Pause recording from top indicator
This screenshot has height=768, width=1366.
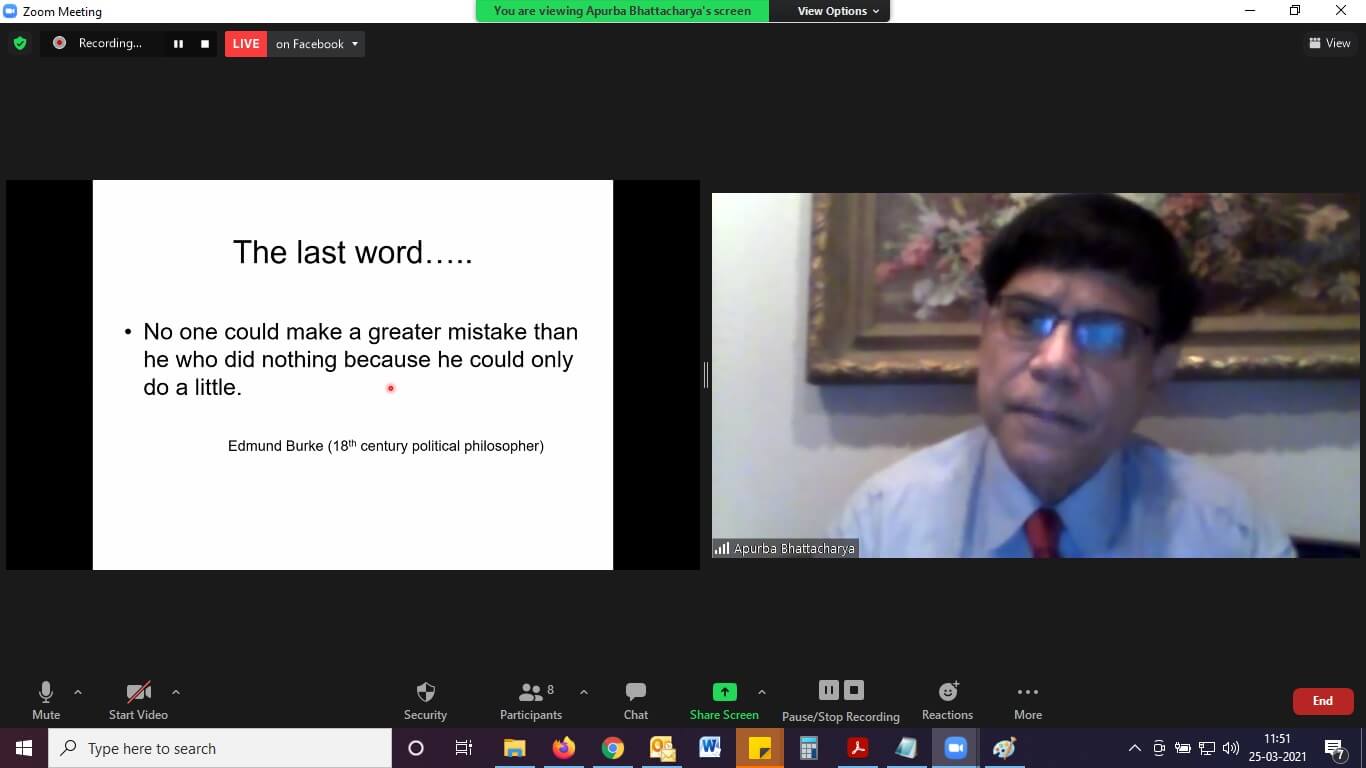(x=178, y=44)
